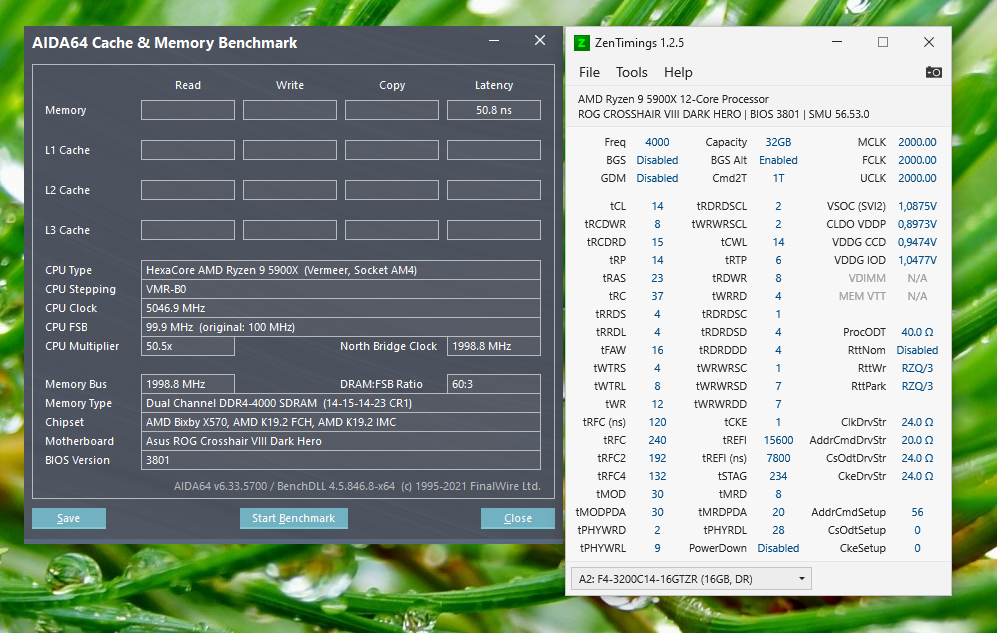Viewport: 997px width, 633px height.
Task: Click the Save button in AIDA64
Action: coord(69,518)
